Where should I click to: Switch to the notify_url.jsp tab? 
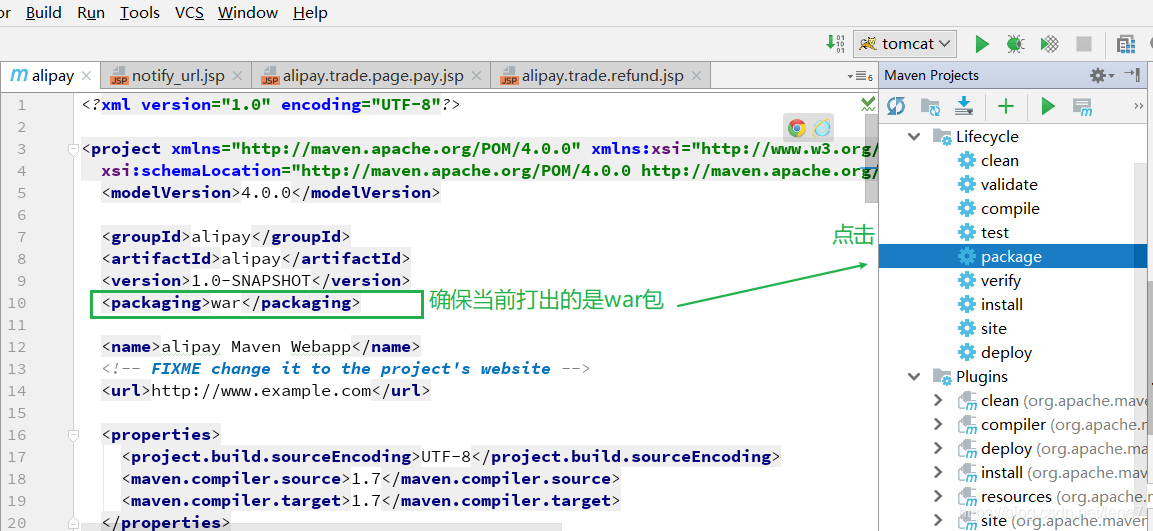click(x=177, y=76)
